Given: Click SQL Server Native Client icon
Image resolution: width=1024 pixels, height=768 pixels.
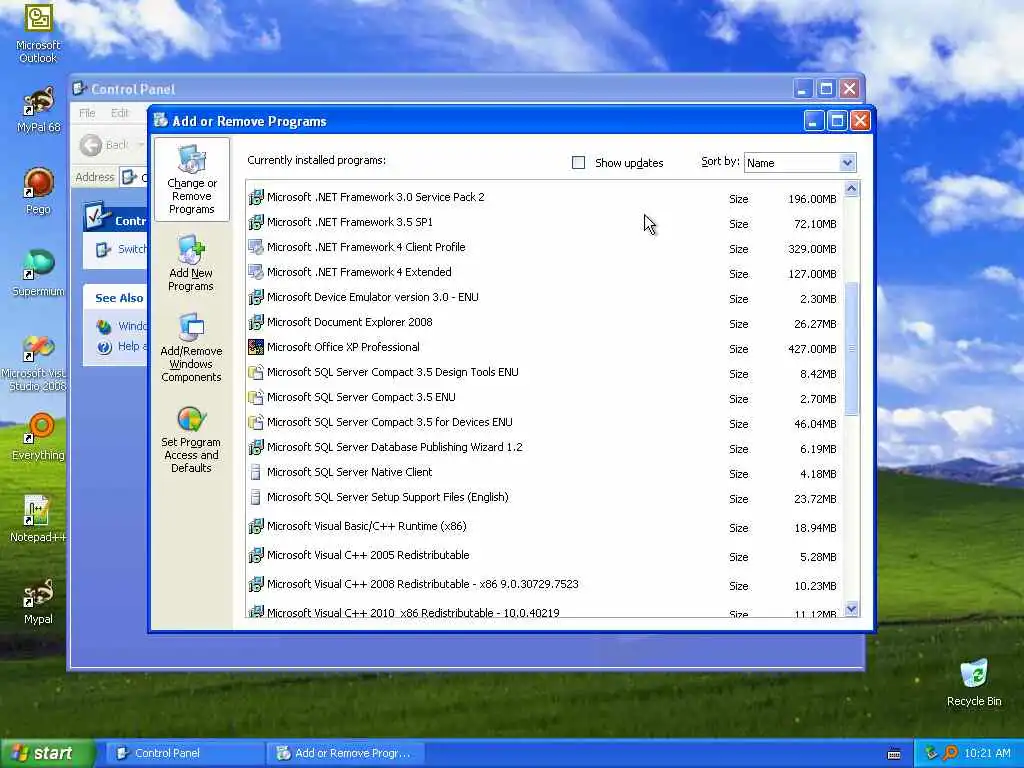Looking at the screenshot, I should [x=256, y=472].
